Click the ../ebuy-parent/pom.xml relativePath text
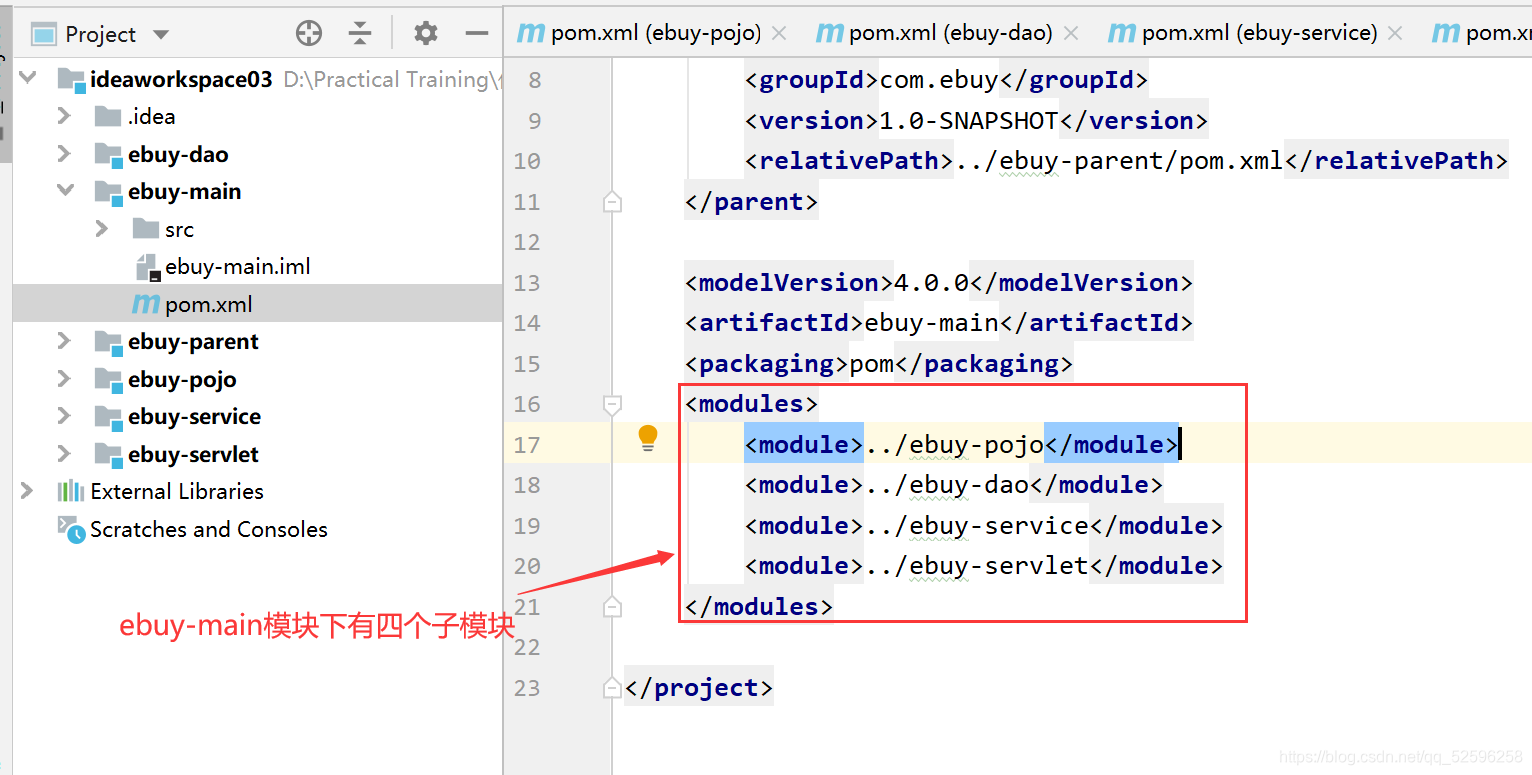The height and width of the screenshot is (775, 1532). tap(1118, 160)
